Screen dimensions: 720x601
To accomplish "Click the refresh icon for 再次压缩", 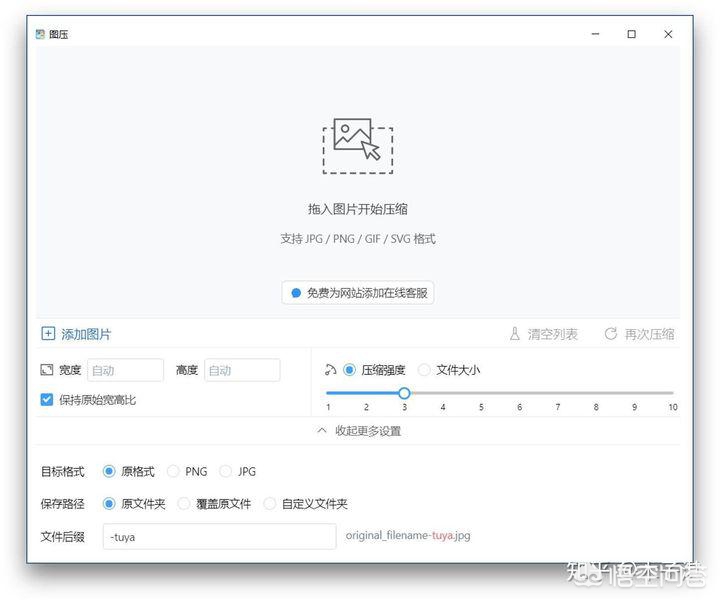I will tap(610, 334).
